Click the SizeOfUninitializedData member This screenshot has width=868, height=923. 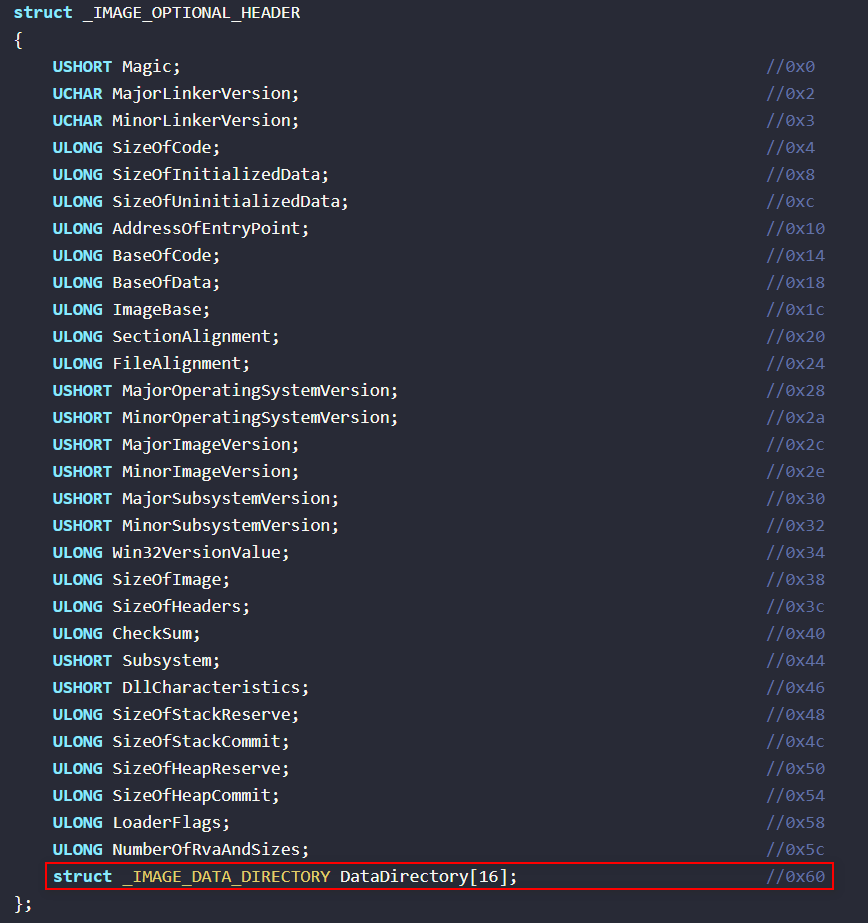pos(230,202)
